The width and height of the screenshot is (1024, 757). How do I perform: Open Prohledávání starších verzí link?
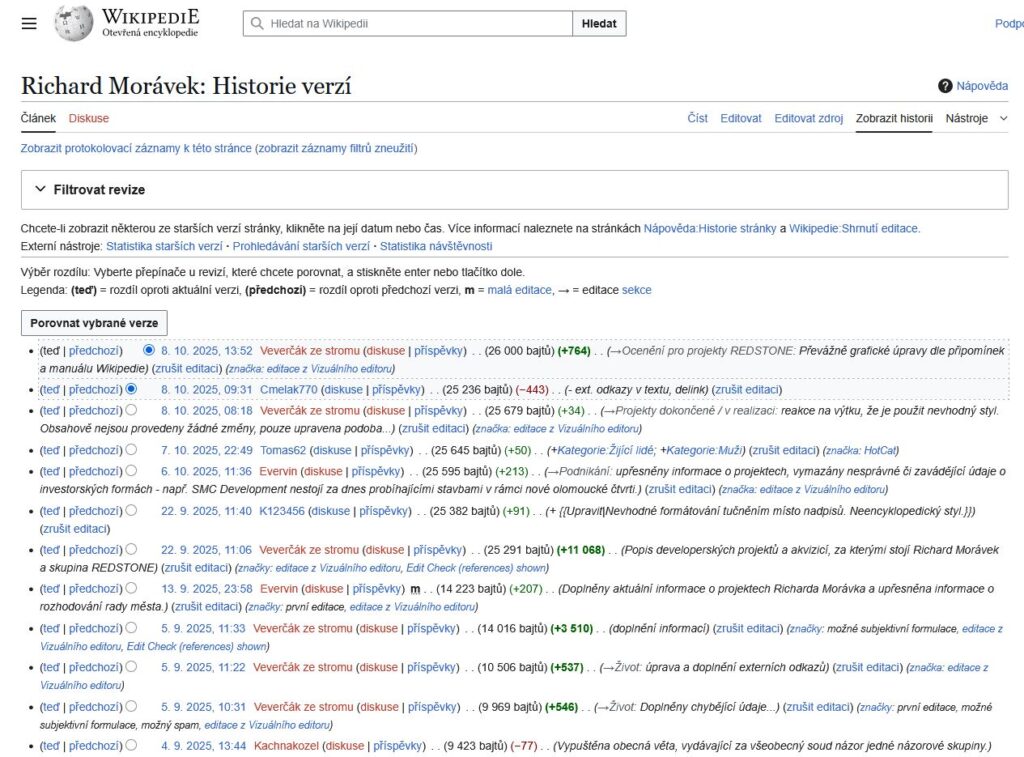pyautogui.click(x=301, y=246)
